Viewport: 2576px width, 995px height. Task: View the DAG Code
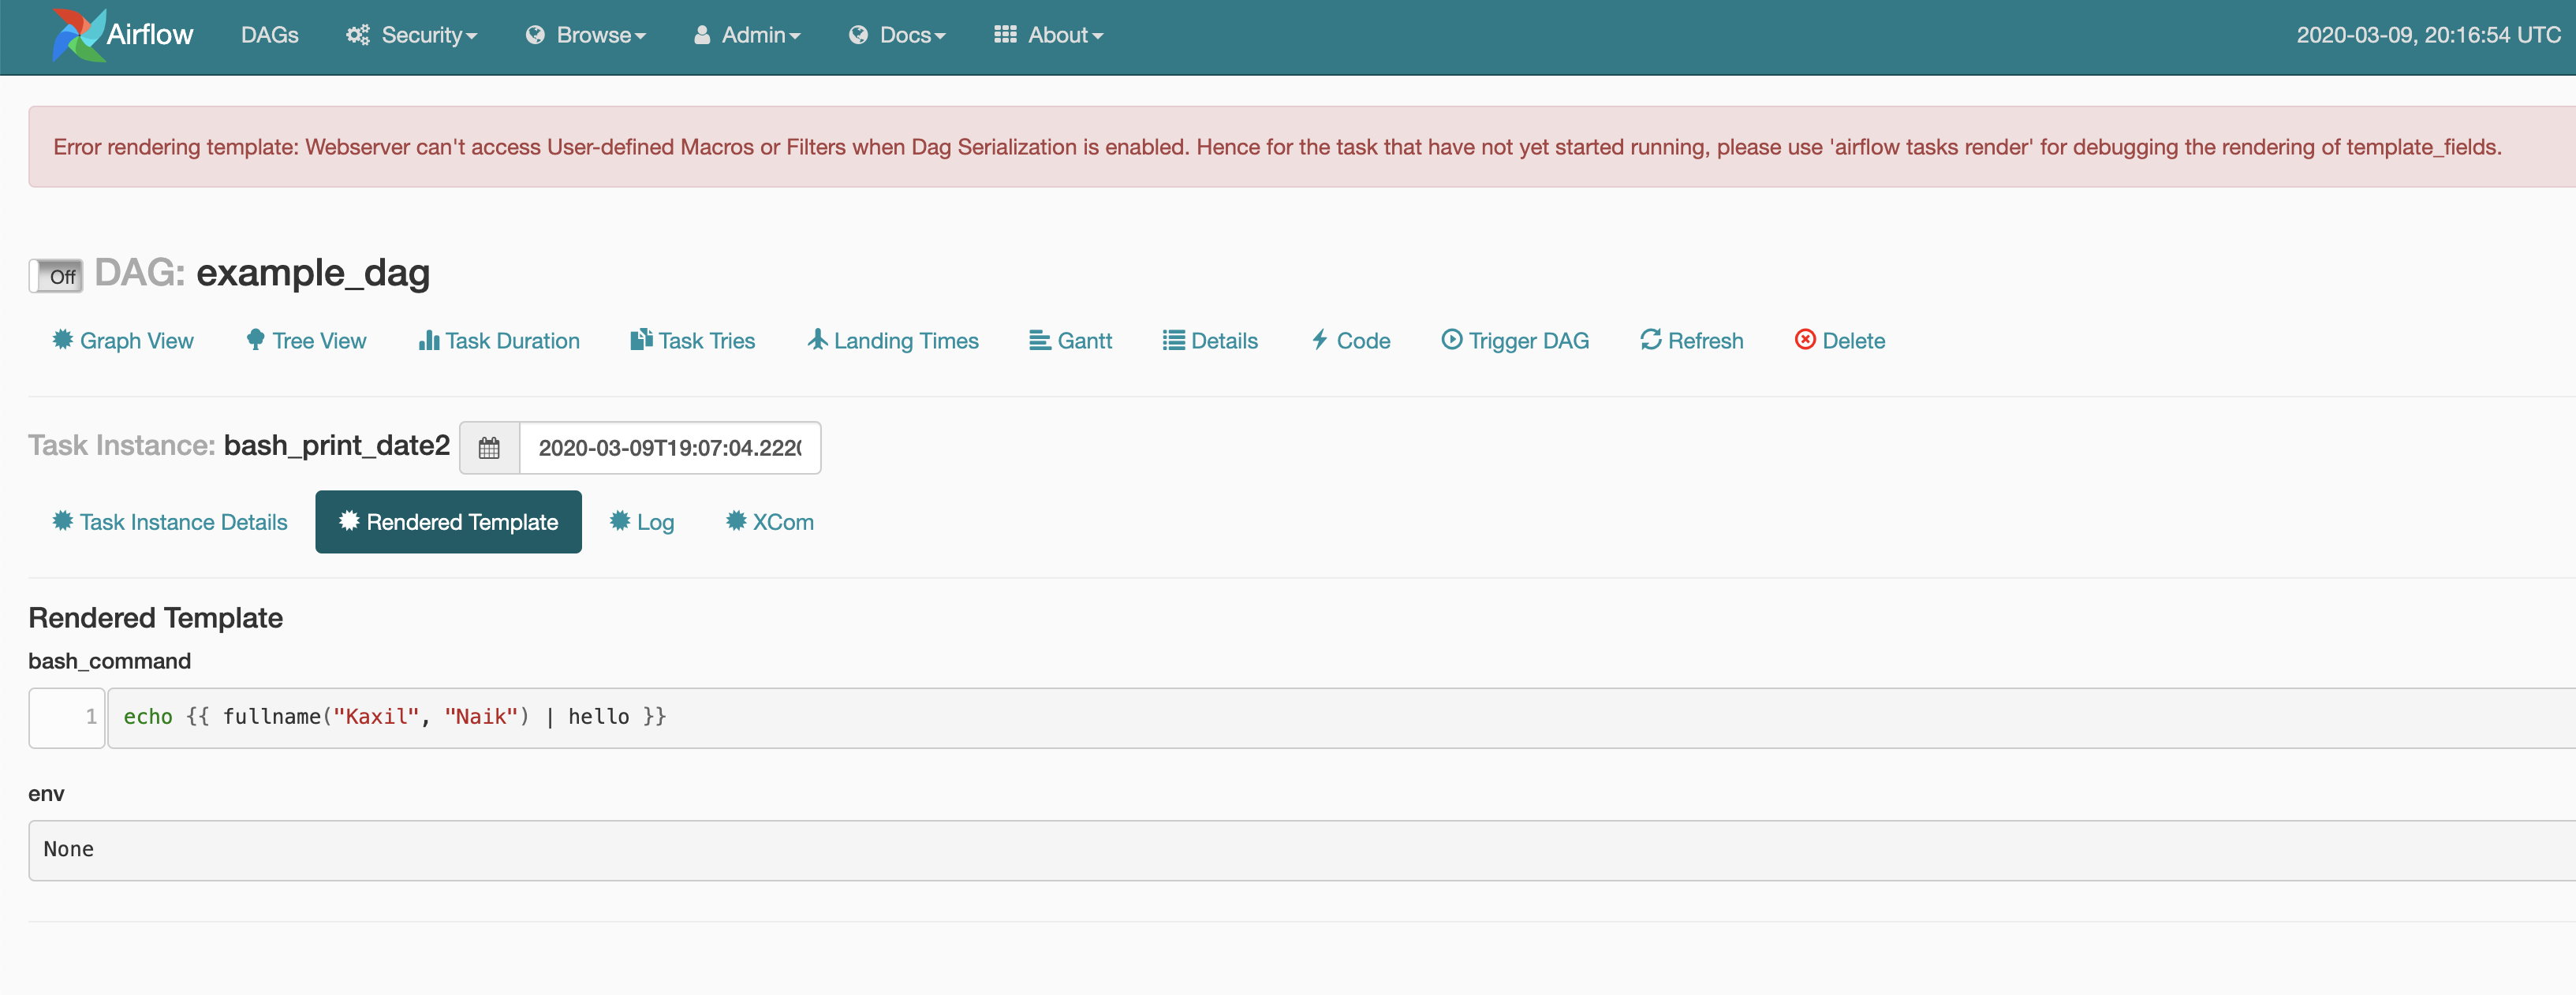(x=1350, y=341)
